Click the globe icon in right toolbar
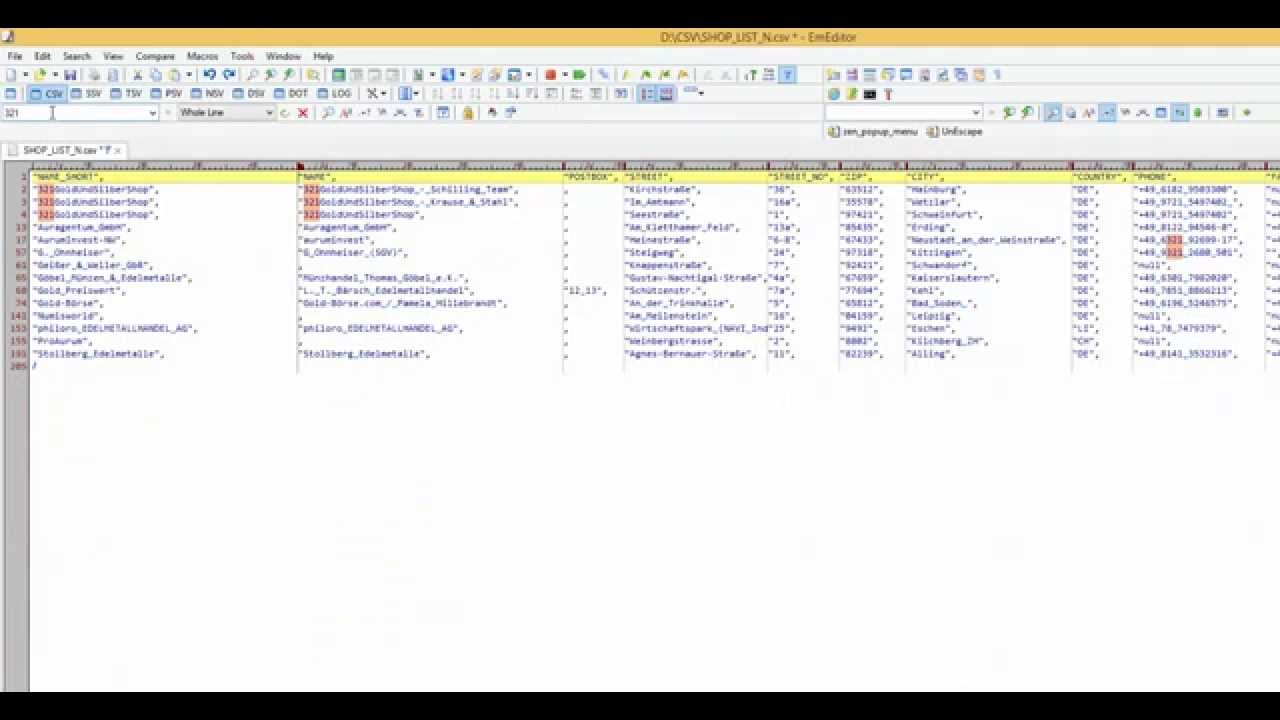1280x720 pixels. pos(833,94)
